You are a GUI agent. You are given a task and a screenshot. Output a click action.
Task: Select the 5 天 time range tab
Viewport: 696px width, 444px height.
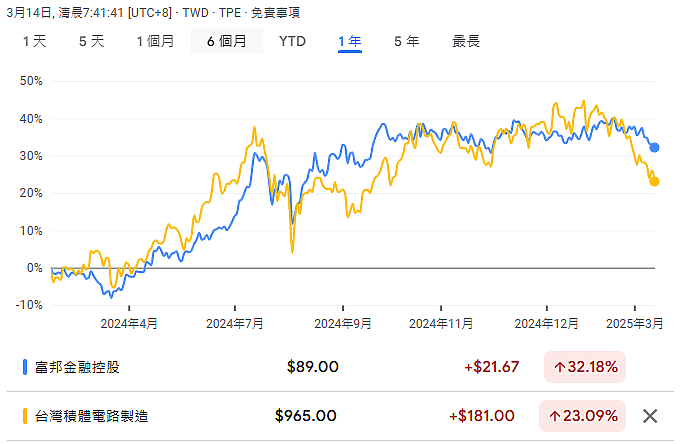[x=92, y=41]
